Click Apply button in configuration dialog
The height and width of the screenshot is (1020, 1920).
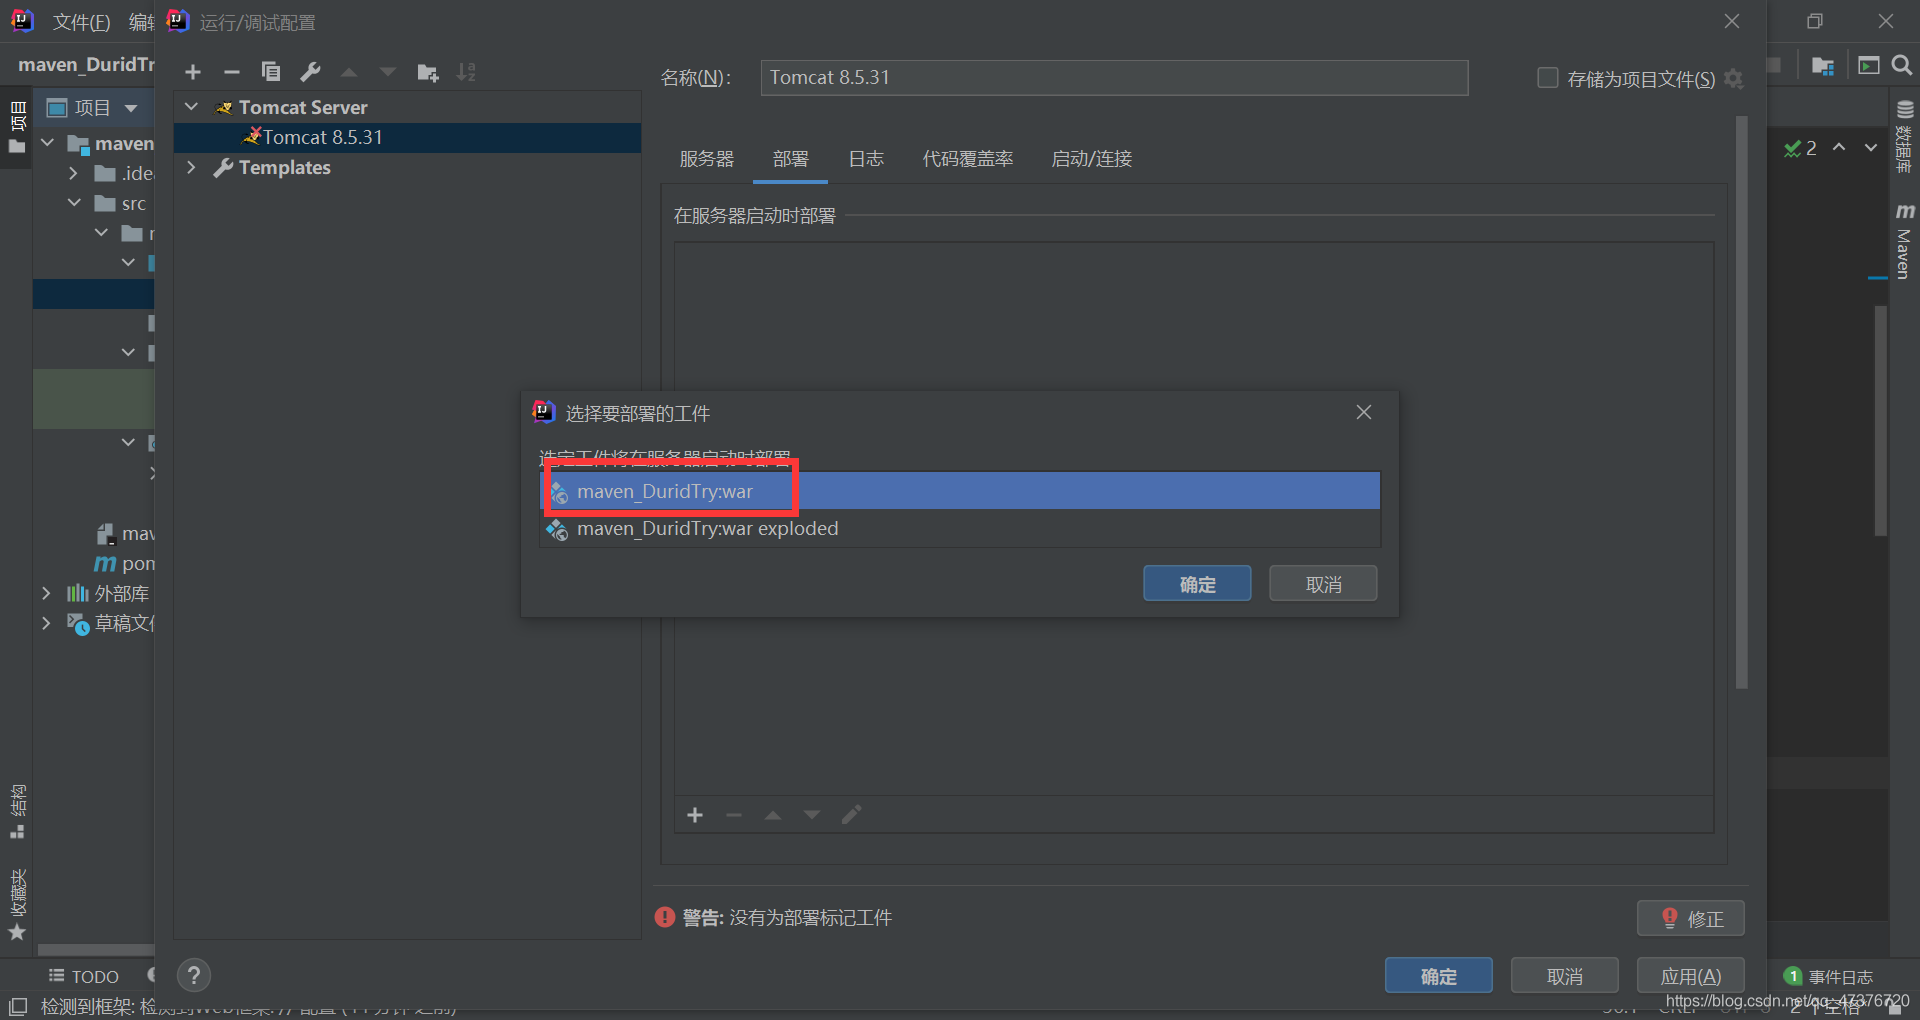1691,976
